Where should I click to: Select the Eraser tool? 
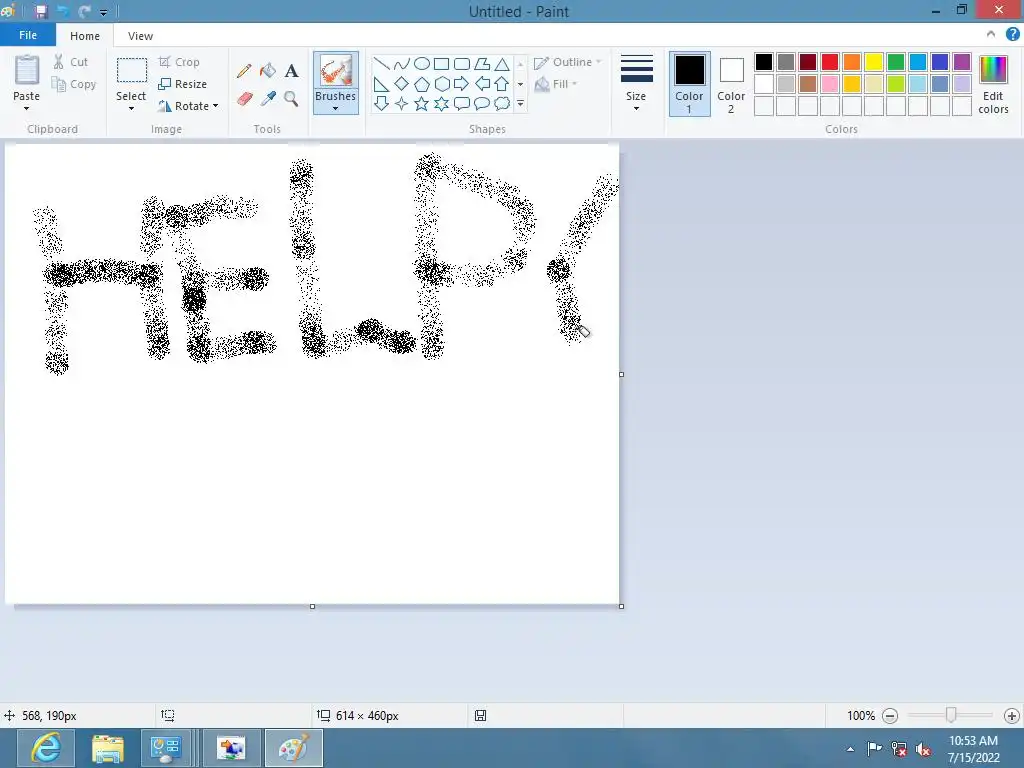[x=244, y=99]
